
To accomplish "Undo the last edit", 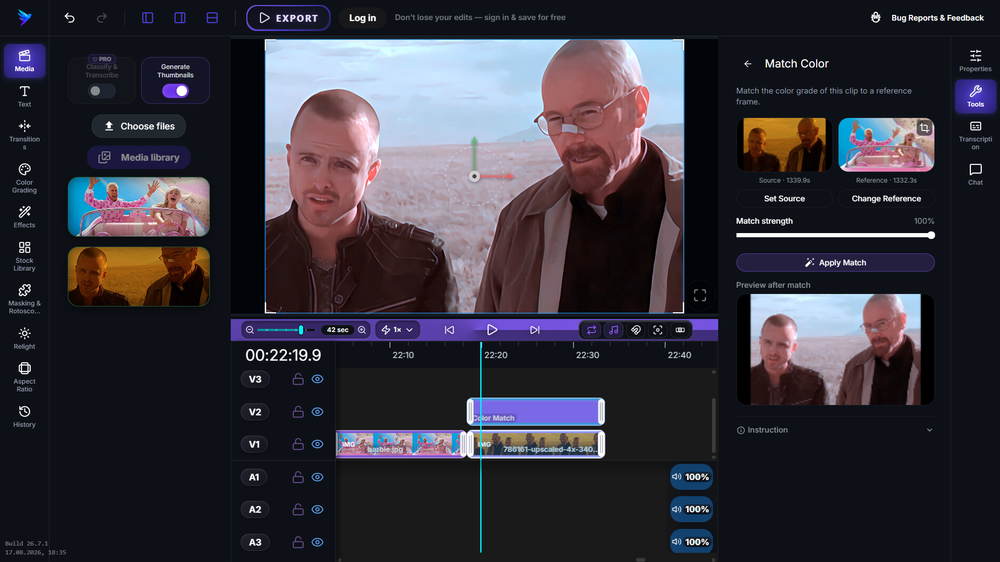I will [x=70, y=18].
